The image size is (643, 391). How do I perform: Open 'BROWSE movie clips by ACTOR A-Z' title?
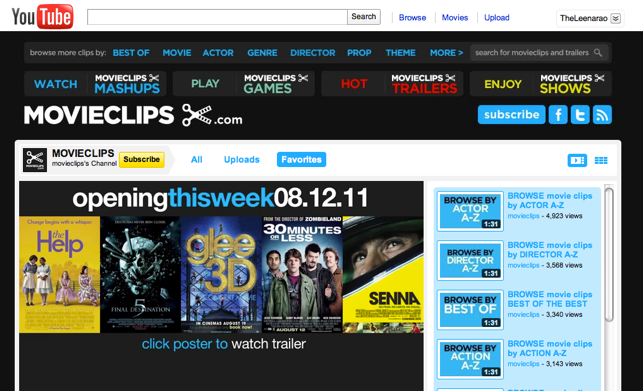point(550,200)
